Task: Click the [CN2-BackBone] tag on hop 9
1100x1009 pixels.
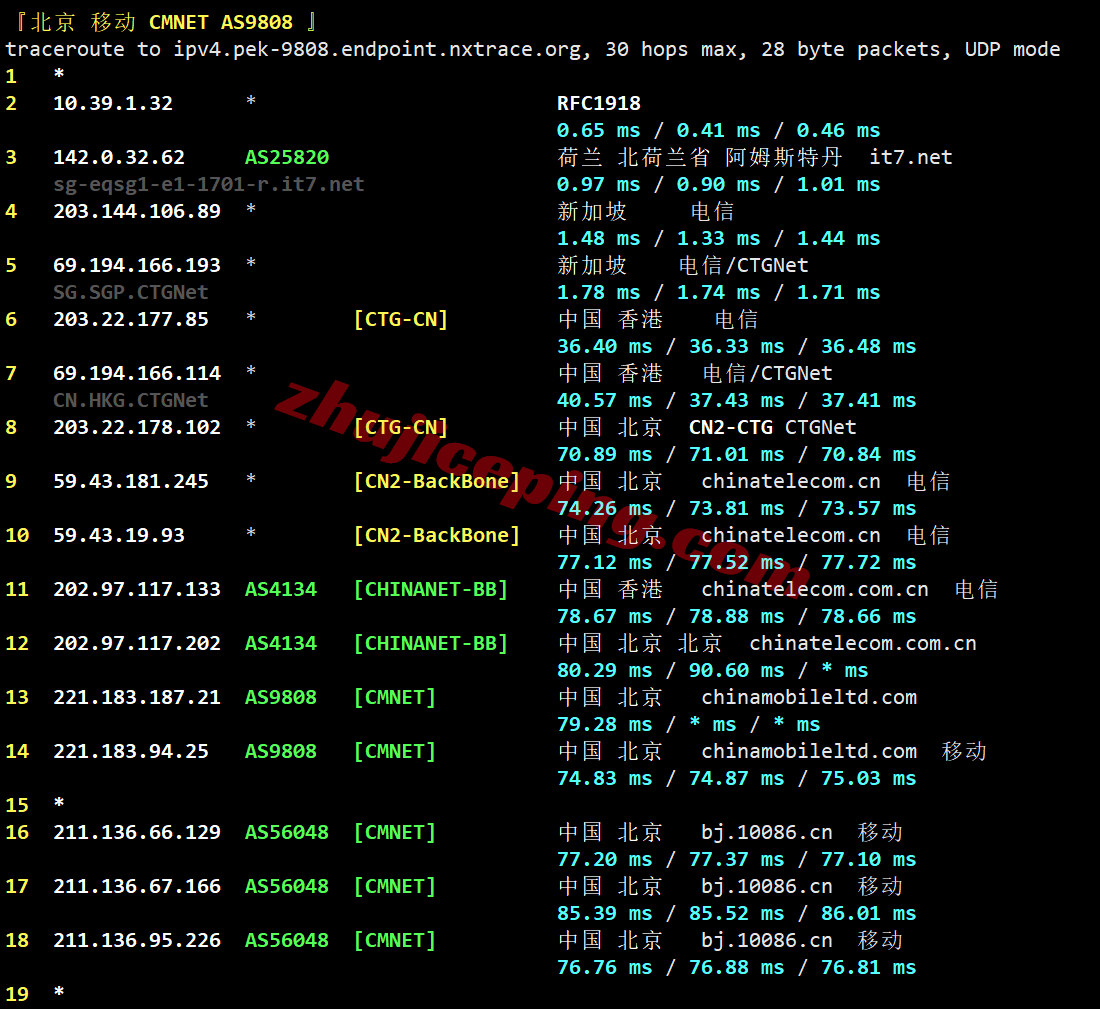Action: [x=436, y=481]
